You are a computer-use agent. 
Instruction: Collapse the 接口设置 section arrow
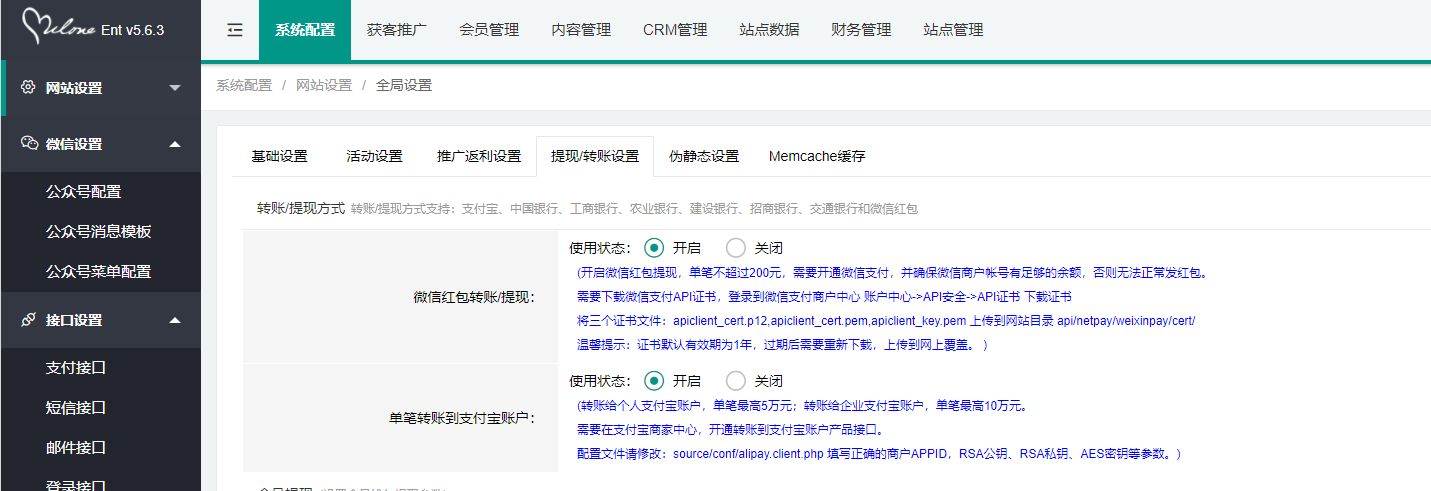[175, 320]
